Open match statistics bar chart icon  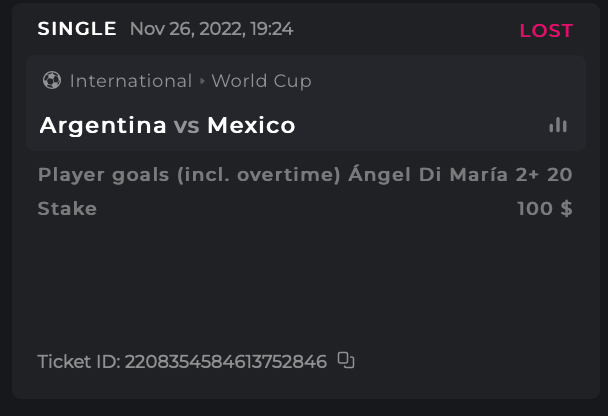click(558, 125)
